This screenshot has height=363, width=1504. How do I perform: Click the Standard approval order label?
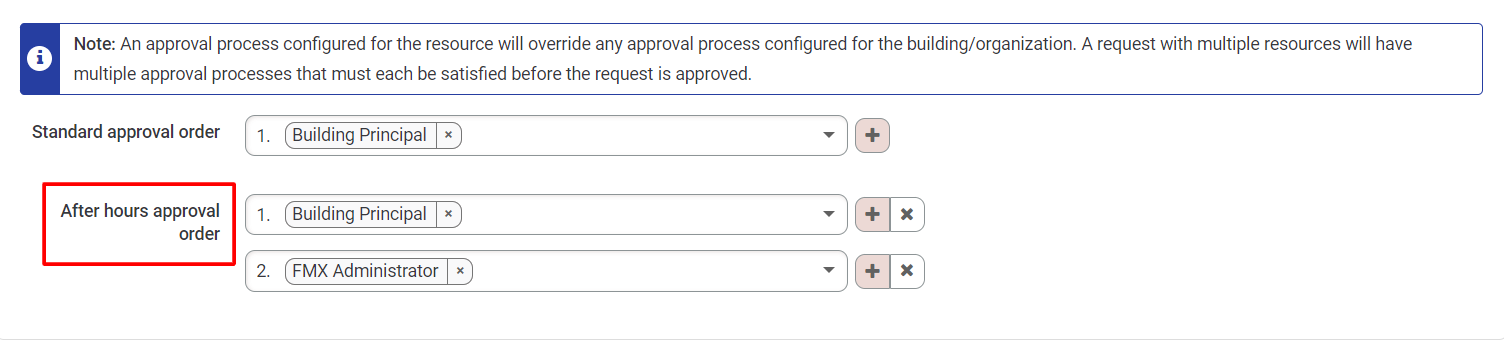tap(126, 132)
